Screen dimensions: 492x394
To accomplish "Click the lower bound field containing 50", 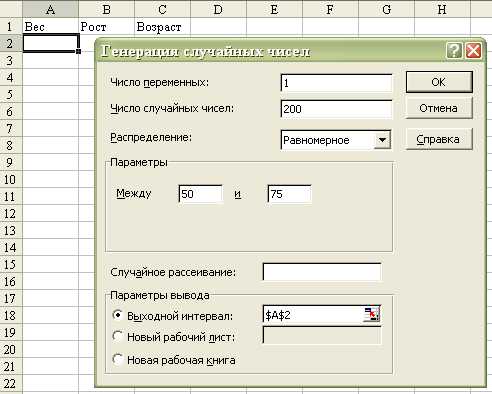I will tap(200, 194).
